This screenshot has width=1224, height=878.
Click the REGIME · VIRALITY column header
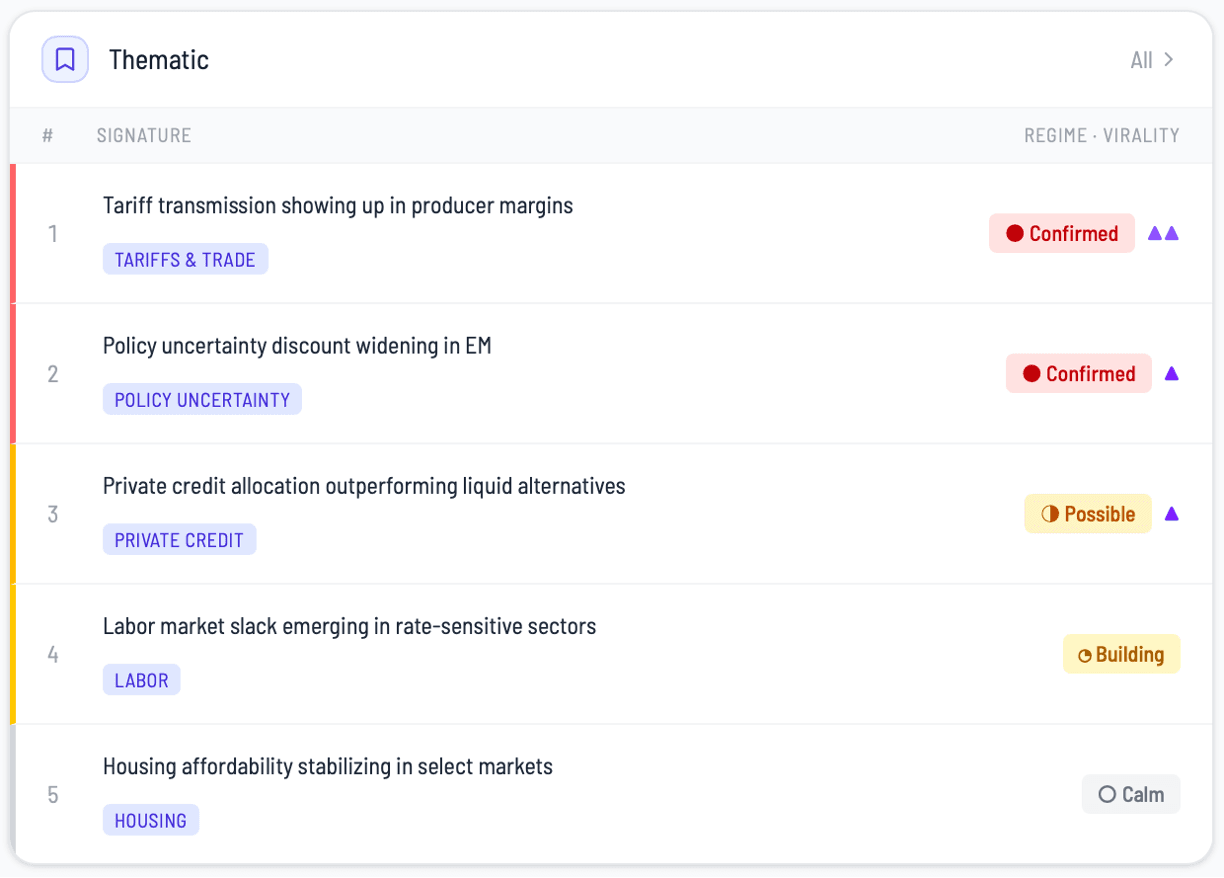coord(1102,135)
